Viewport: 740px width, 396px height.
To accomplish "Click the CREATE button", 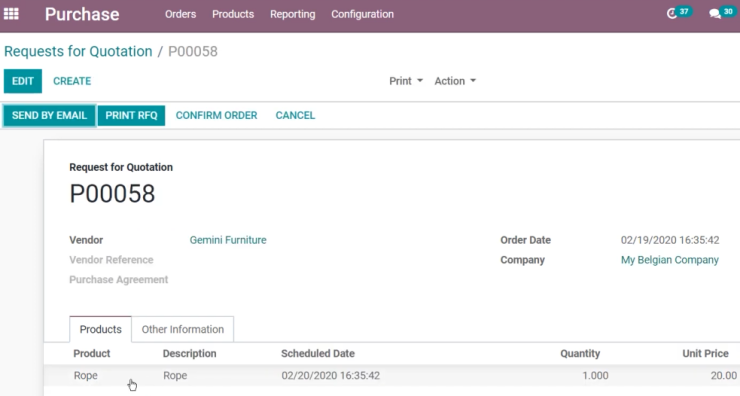I will [x=72, y=81].
